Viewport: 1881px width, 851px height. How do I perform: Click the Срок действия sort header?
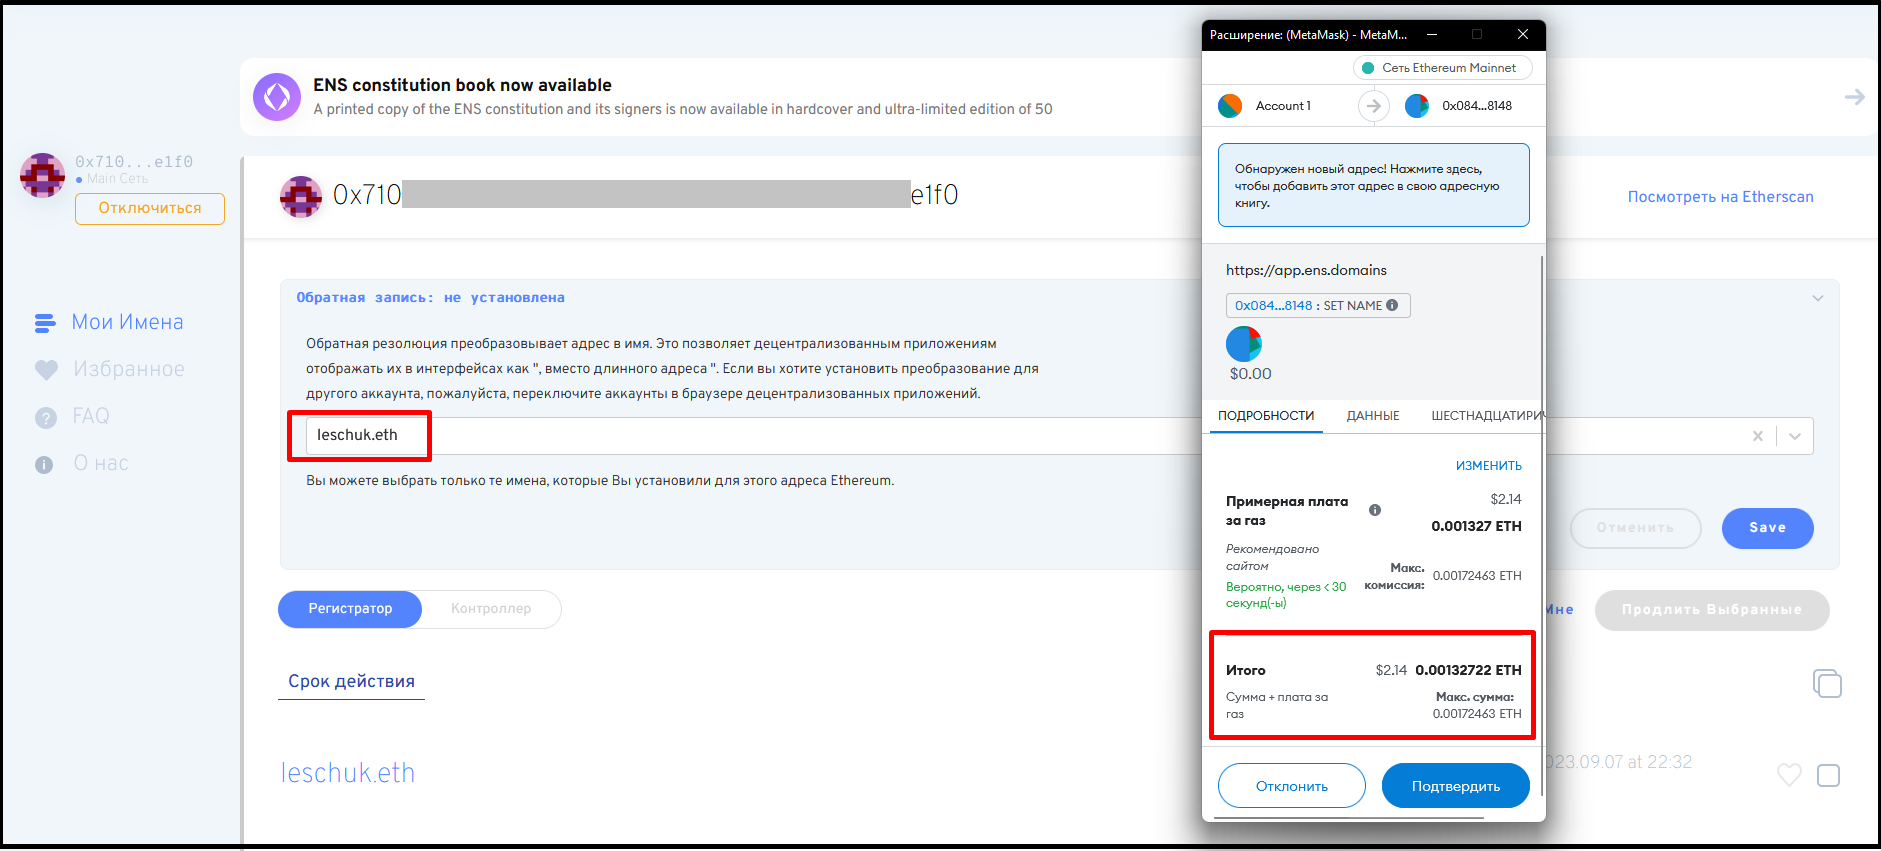coord(351,681)
